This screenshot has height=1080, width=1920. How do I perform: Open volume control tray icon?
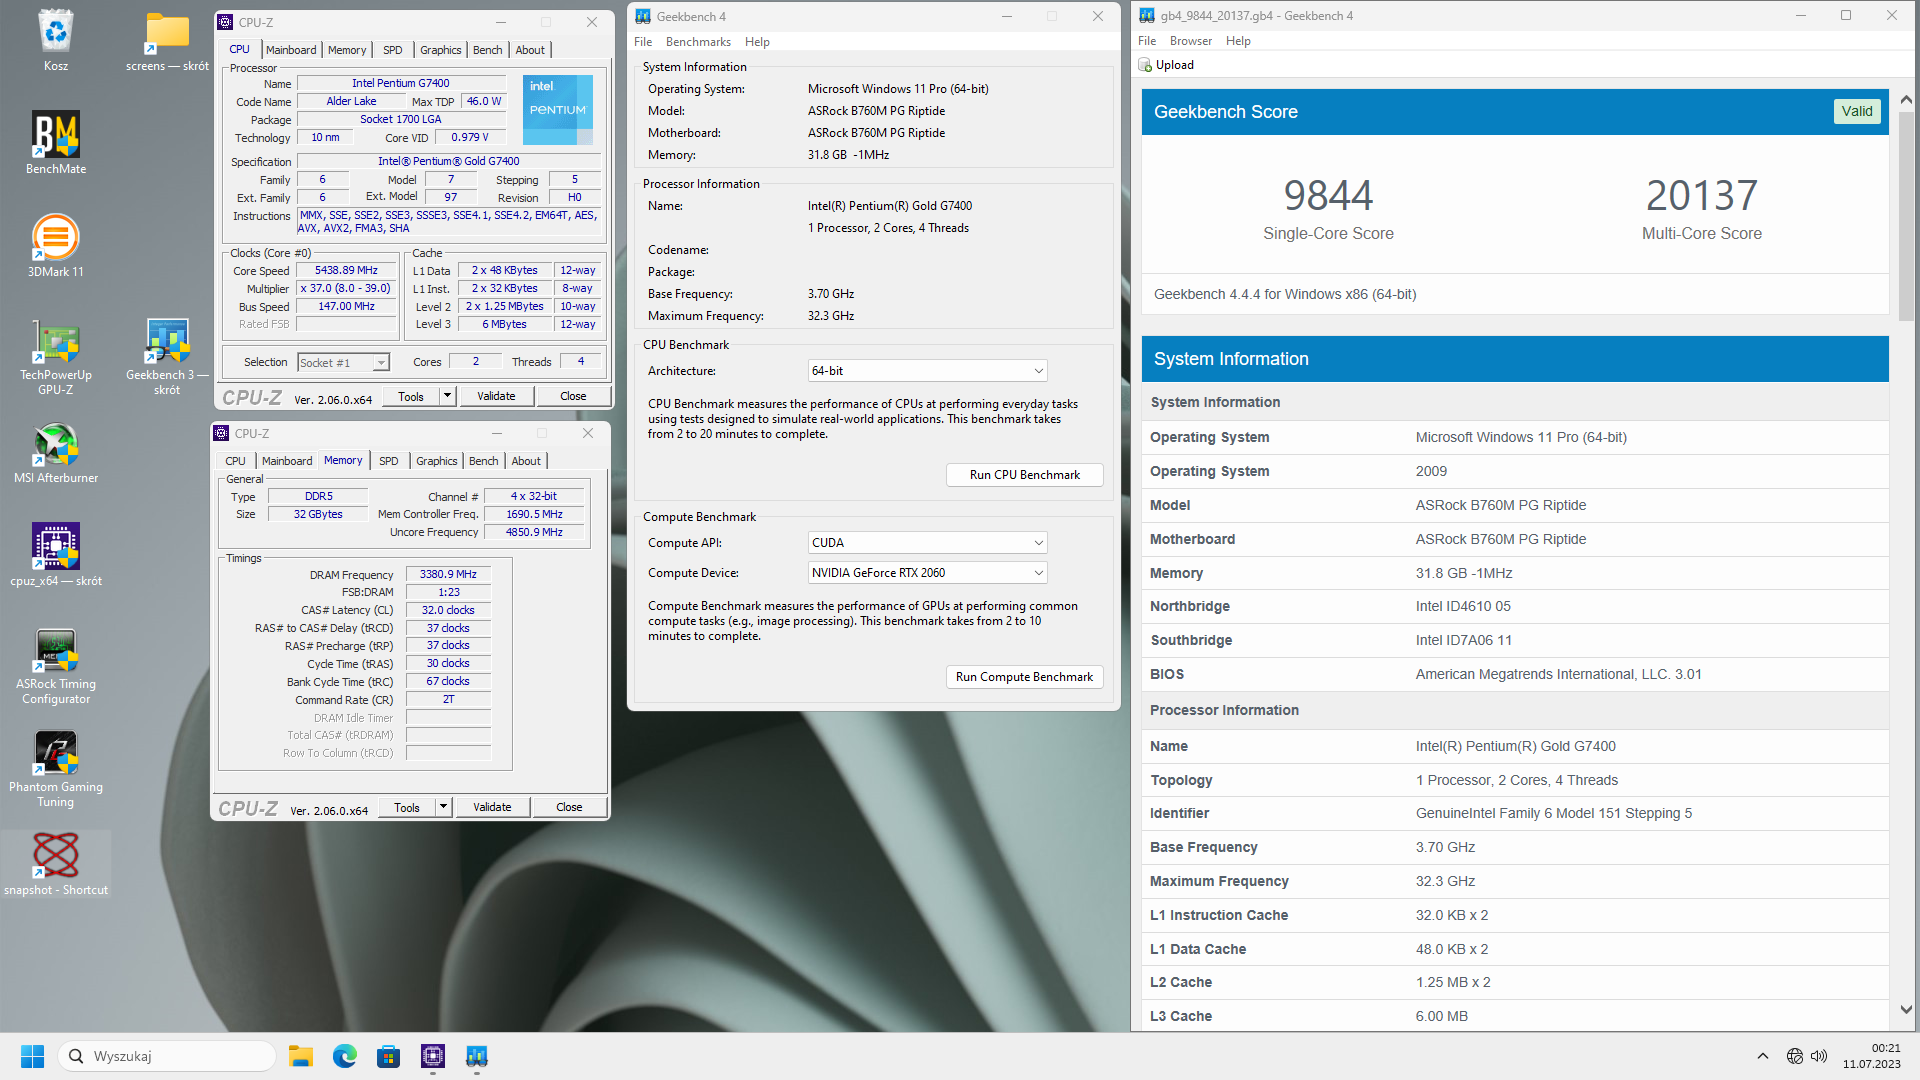1819,1056
